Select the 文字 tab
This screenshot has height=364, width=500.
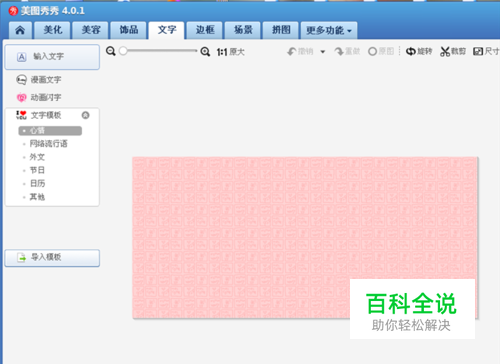166,30
